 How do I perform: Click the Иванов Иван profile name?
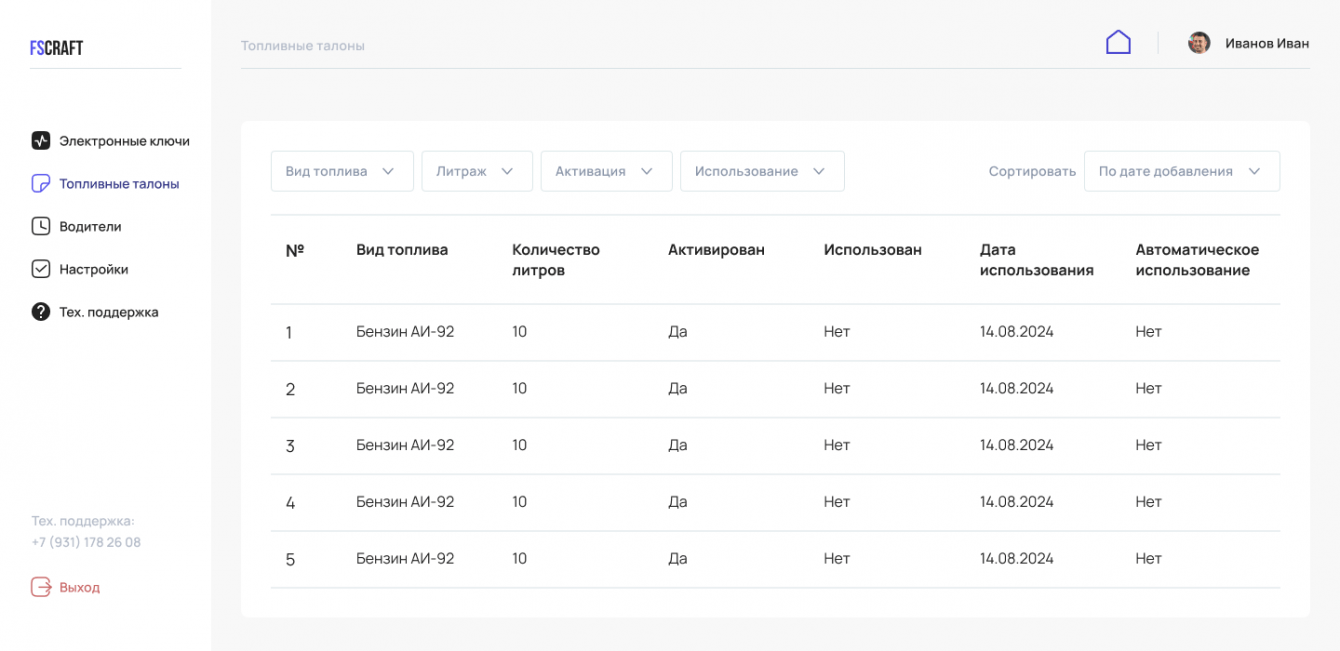click(1267, 43)
